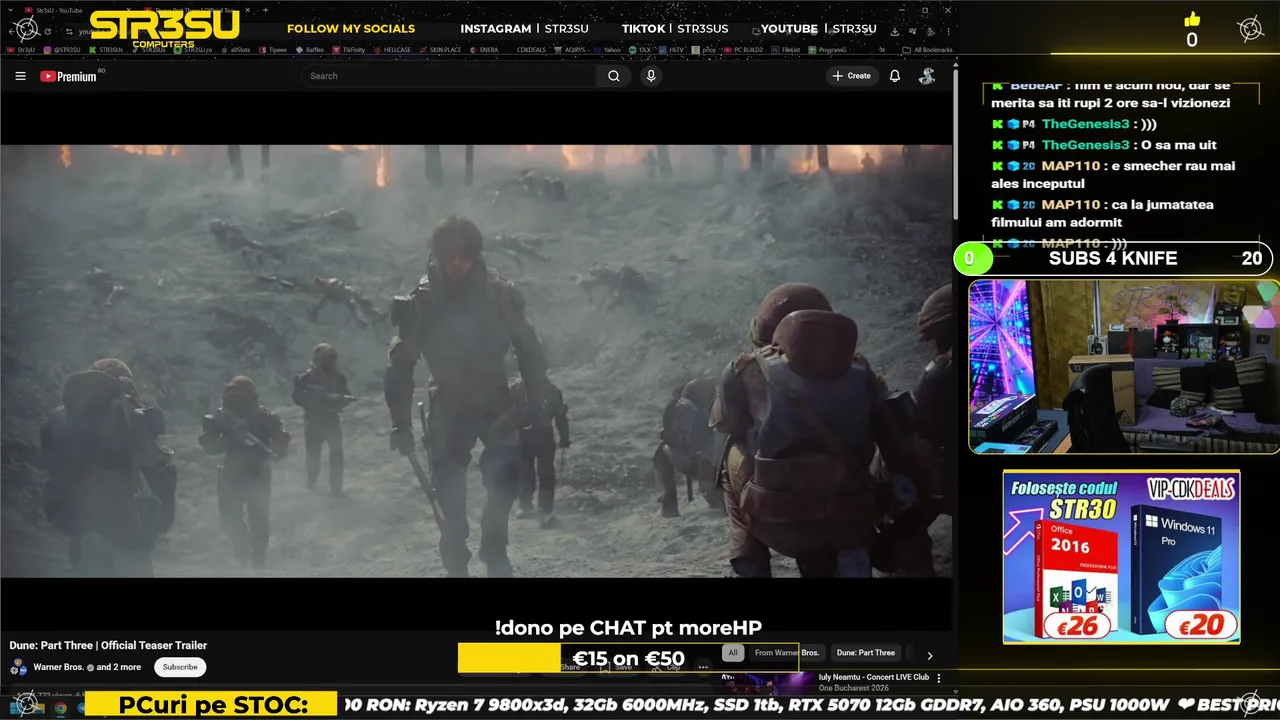This screenshot has height=720, width=1280.
Task: Open the ProgramG bookmark
Action: click(827, 50)
